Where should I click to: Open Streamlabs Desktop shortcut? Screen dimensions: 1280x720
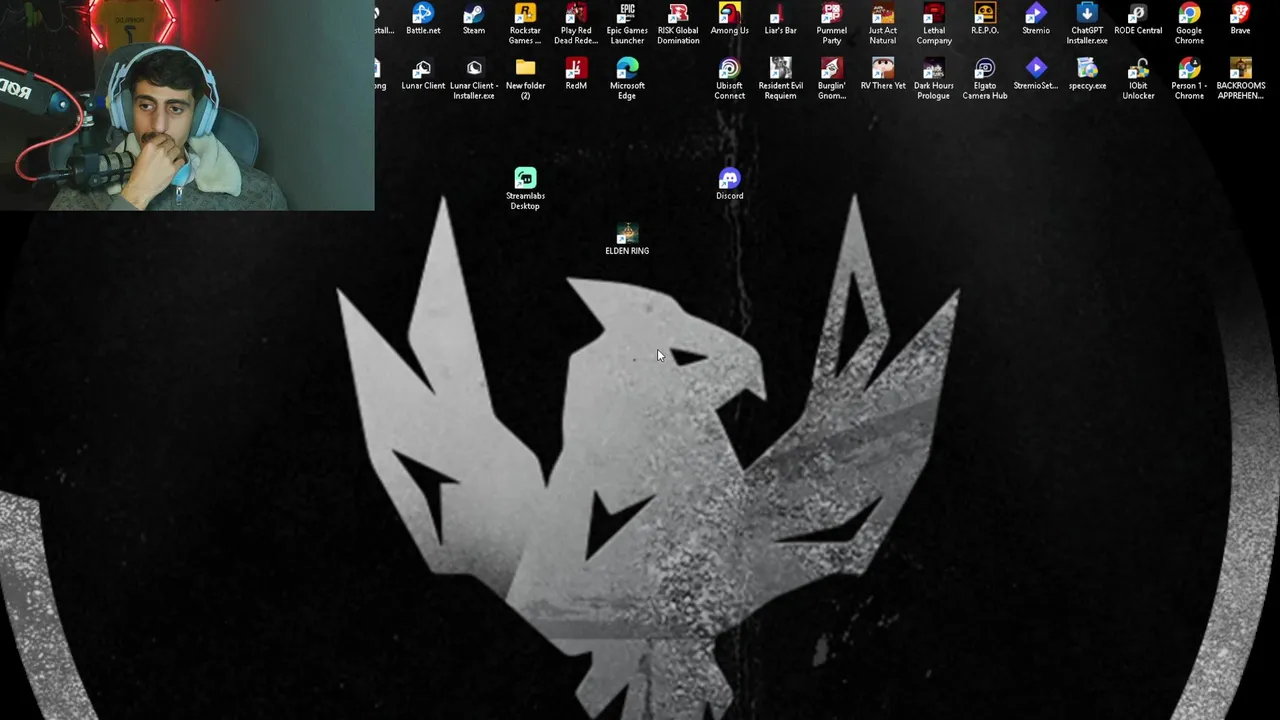coord(525,189)
